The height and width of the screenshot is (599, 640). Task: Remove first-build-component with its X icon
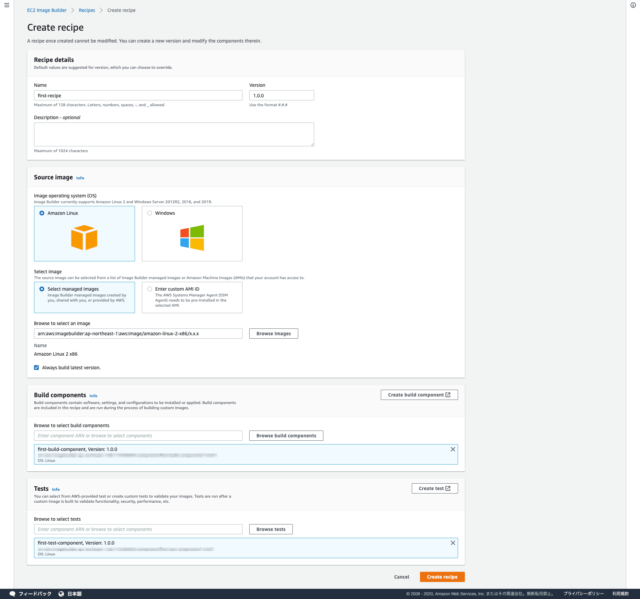[453, 449]
